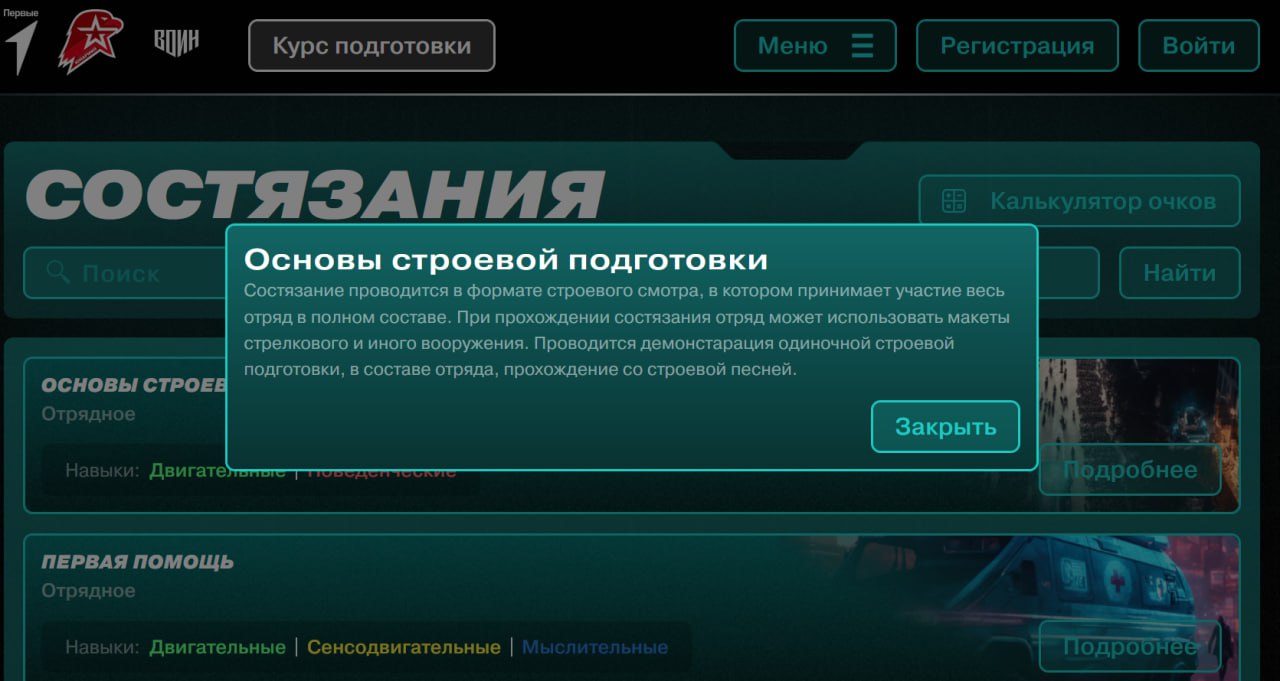Click the Первые arrow logo
The width and height of the screenshot is (1280, 681).
click(21, 43)
